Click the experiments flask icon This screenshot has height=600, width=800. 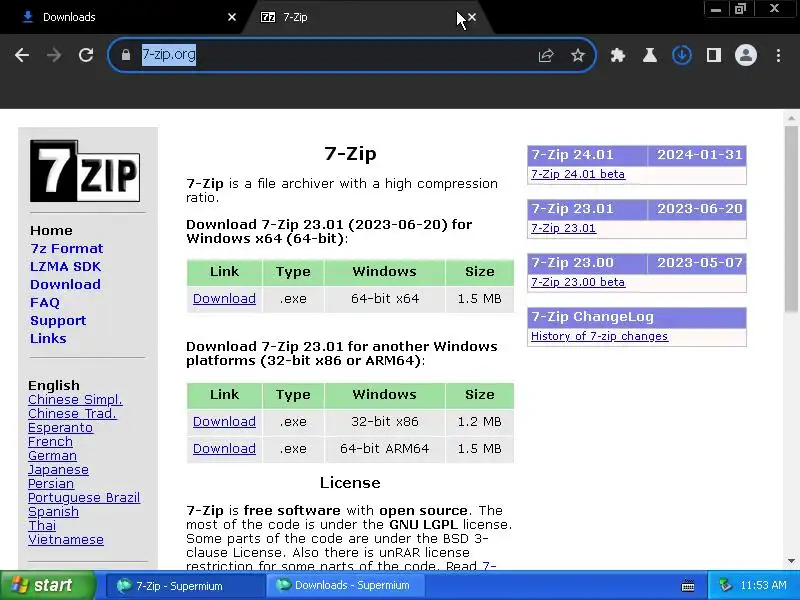pos(649,55)
